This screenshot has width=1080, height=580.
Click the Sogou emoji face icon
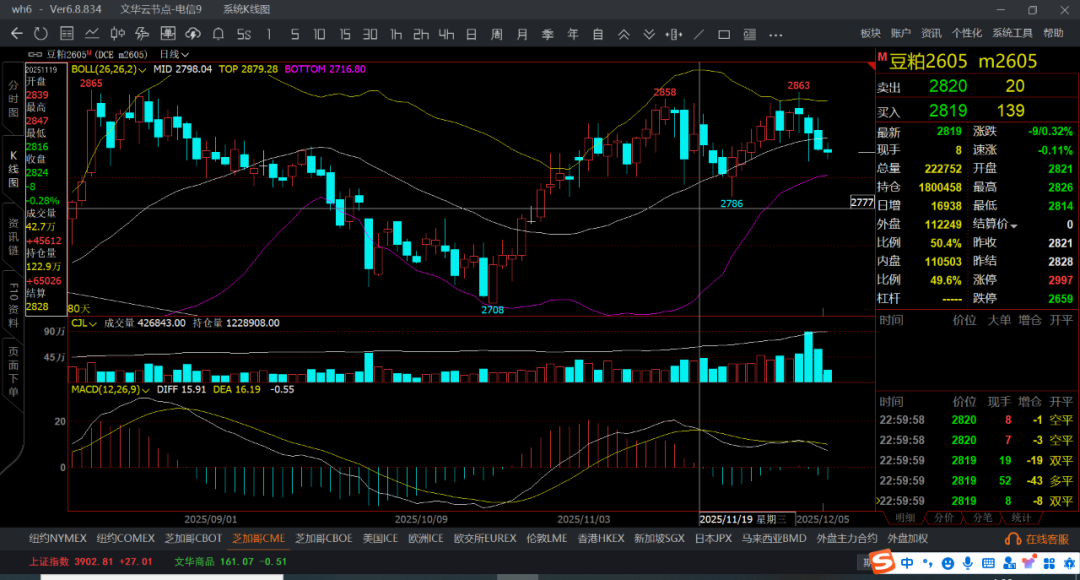click(948, 563)
